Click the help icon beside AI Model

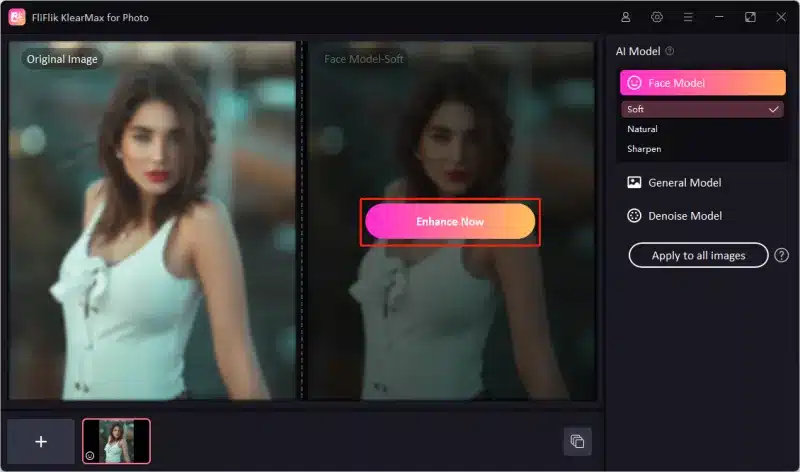coord(670,51)
